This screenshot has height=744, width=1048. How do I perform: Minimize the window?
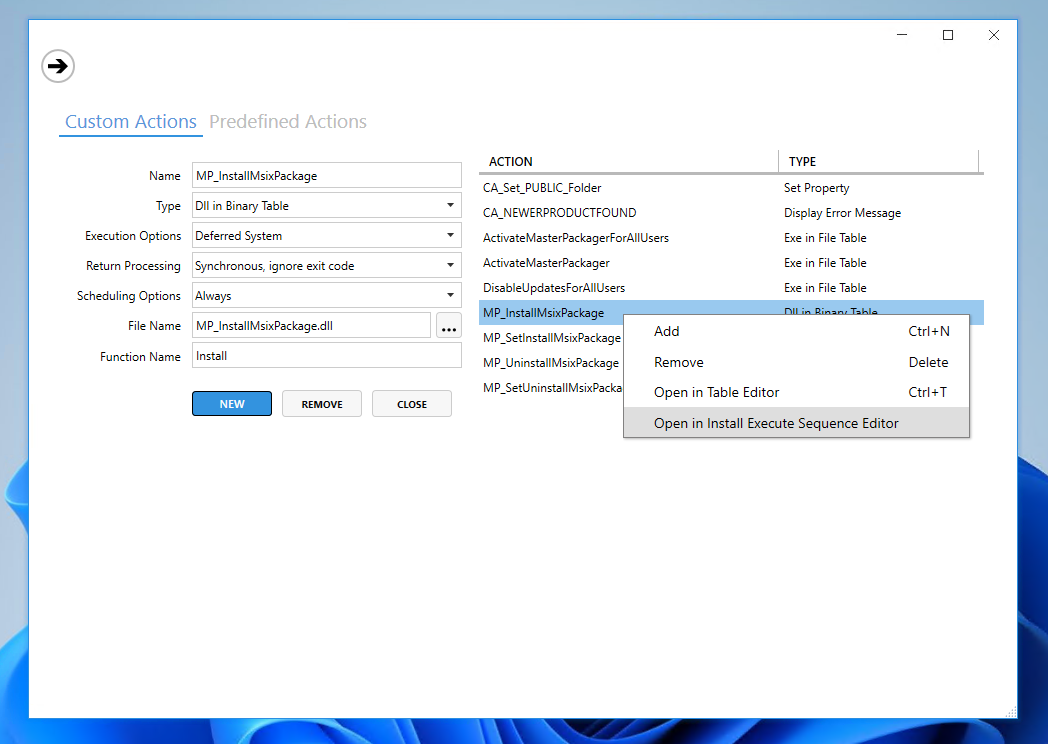coord(902,35)
